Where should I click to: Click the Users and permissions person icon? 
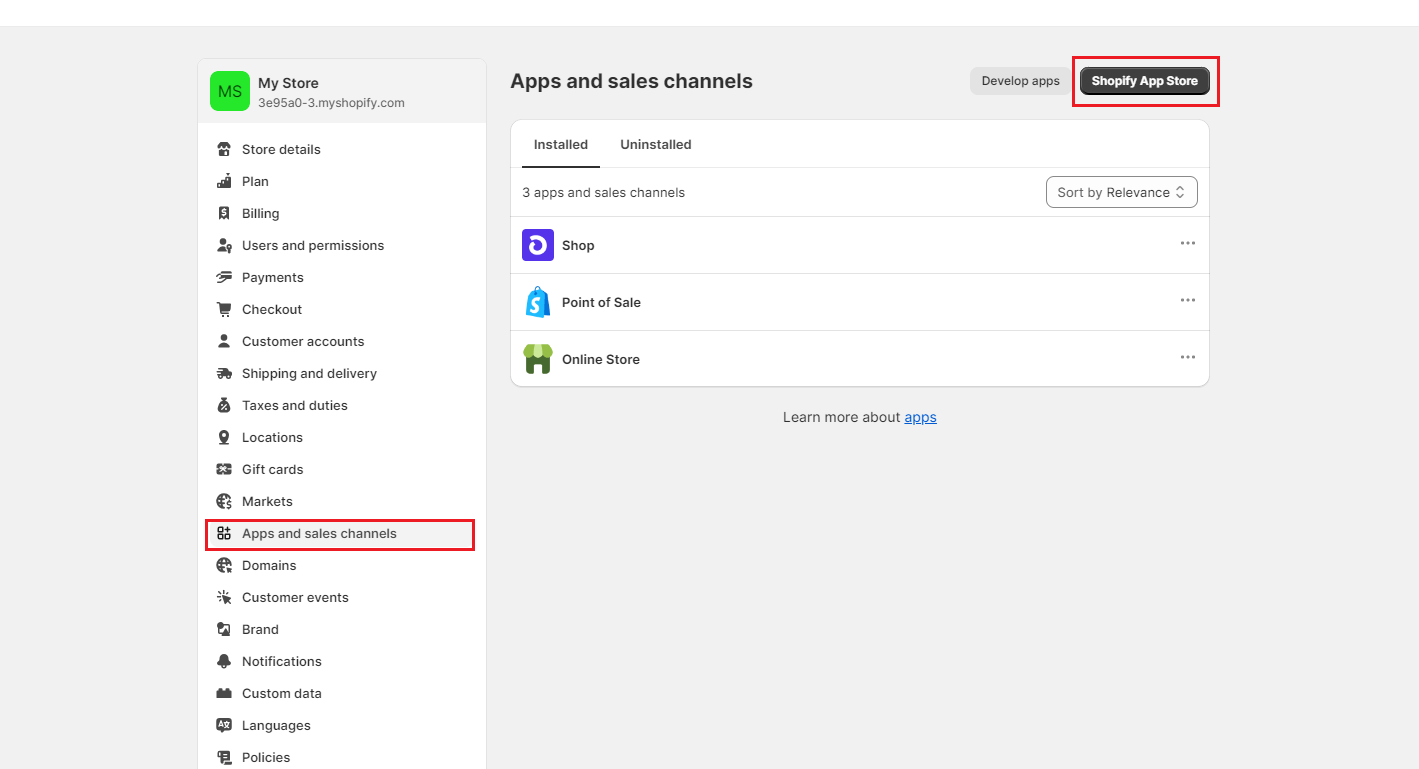click(x=224, y=245)
